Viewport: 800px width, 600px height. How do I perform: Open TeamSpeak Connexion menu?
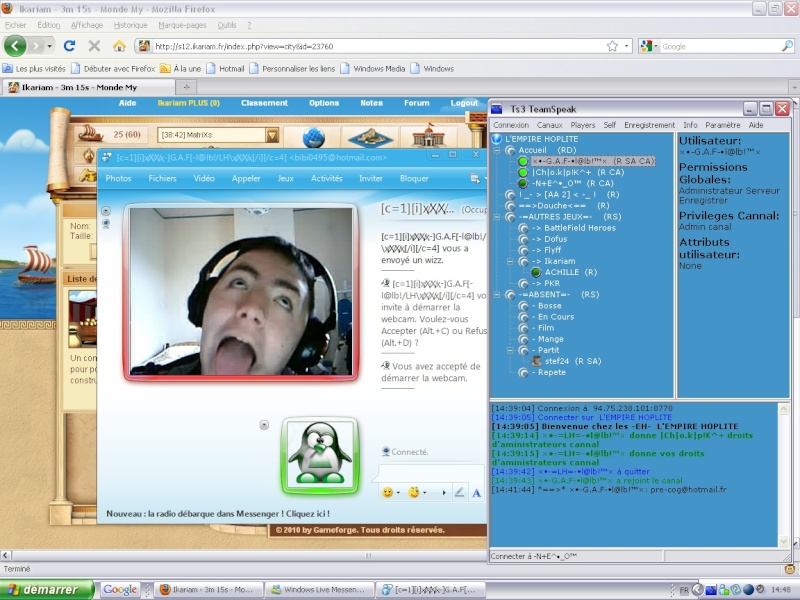(x=511, y=125)
